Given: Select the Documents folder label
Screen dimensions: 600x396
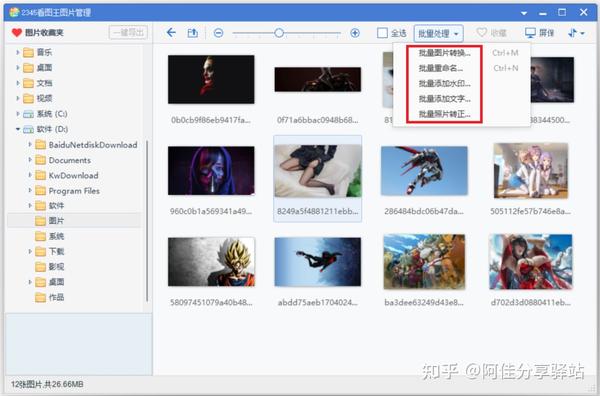Looking at the screenshot, I should tap(70, 160).
